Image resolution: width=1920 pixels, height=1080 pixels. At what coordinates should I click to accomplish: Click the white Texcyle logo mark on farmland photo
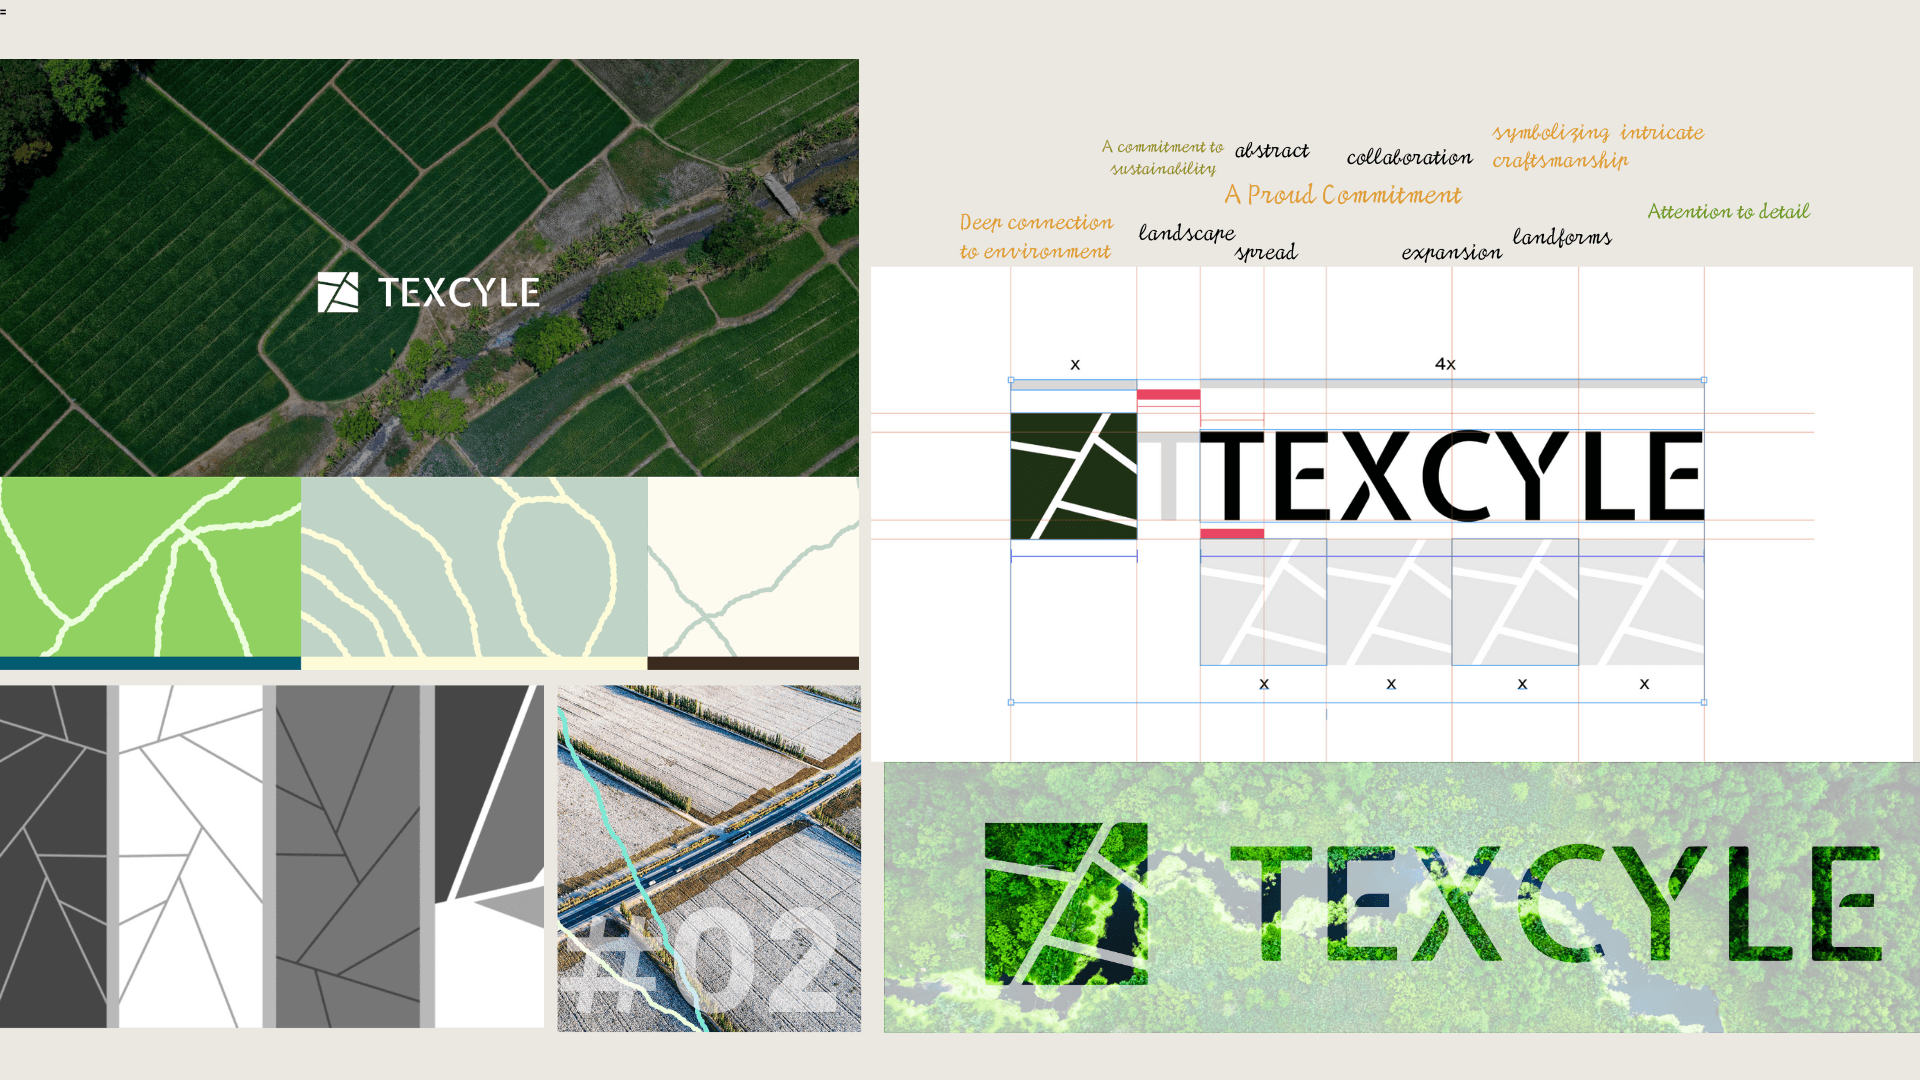click(x=338, y=292)
